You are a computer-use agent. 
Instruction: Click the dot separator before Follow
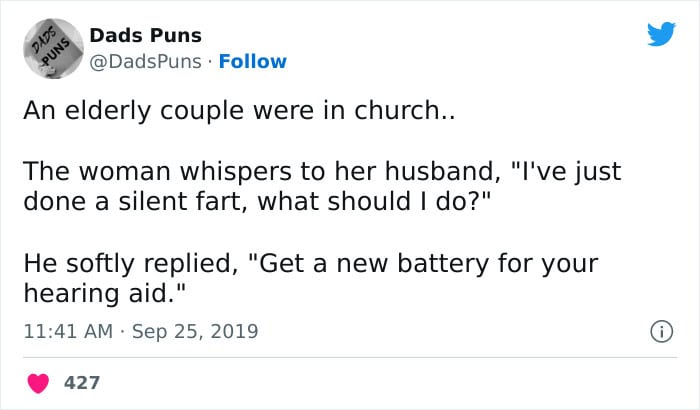[210, 62]
